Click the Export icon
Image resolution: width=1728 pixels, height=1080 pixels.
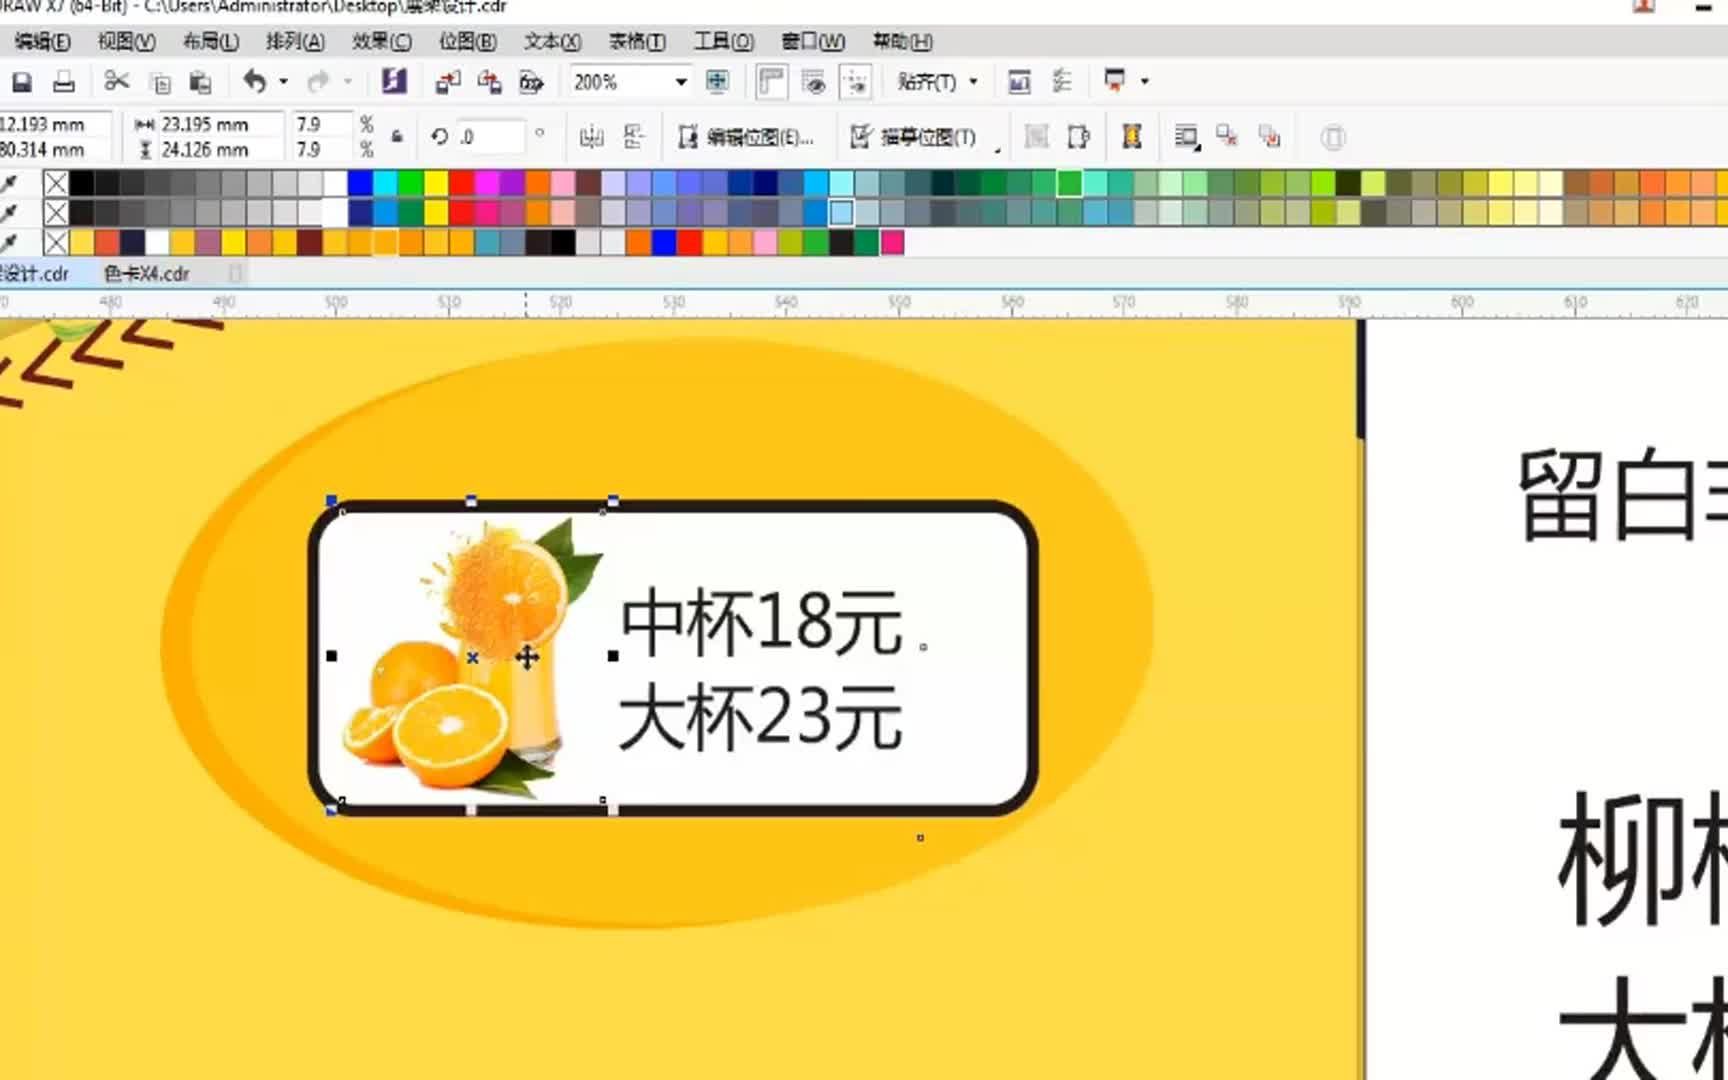pos(489,82)
